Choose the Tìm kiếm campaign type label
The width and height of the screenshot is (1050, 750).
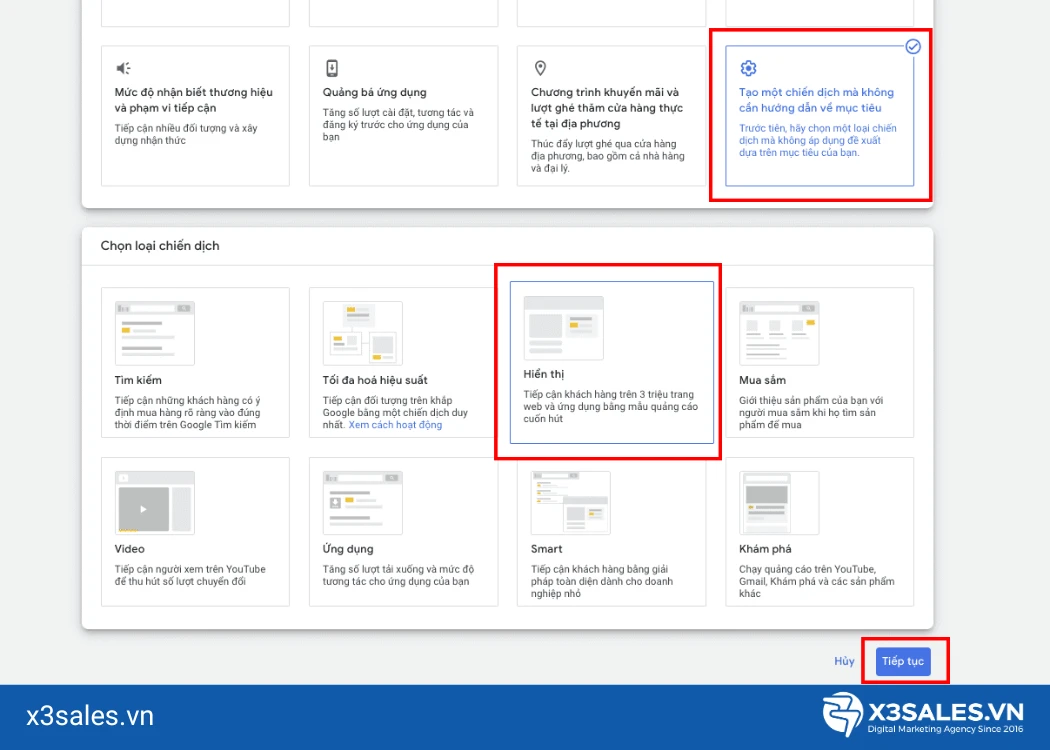pos(138,380)
